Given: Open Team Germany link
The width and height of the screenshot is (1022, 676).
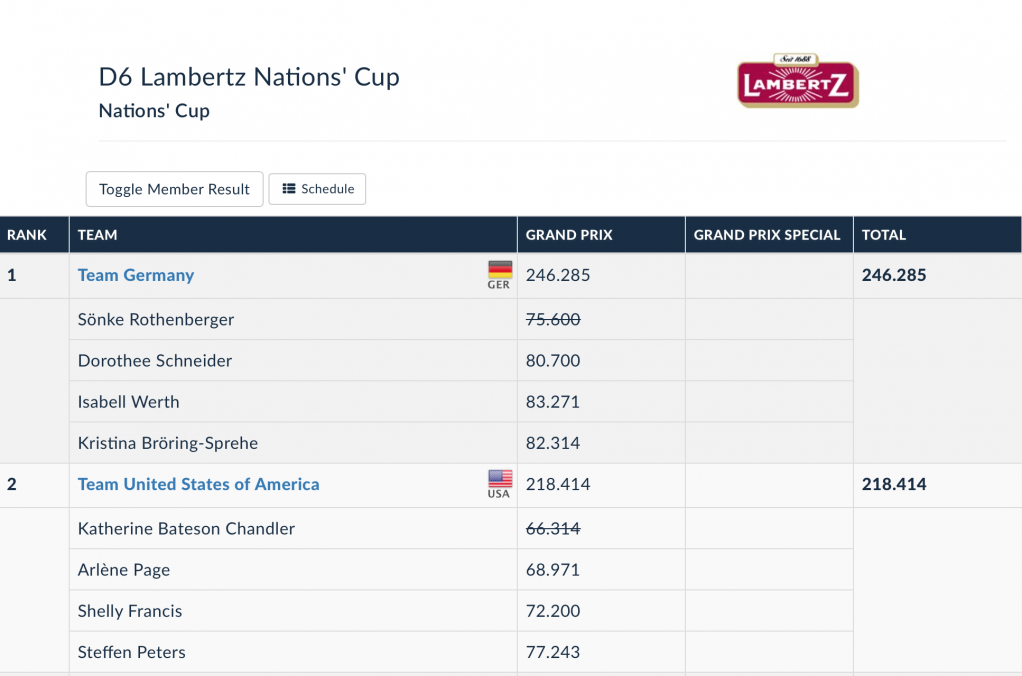Looking at the screenshot, I should click(136, 275).
